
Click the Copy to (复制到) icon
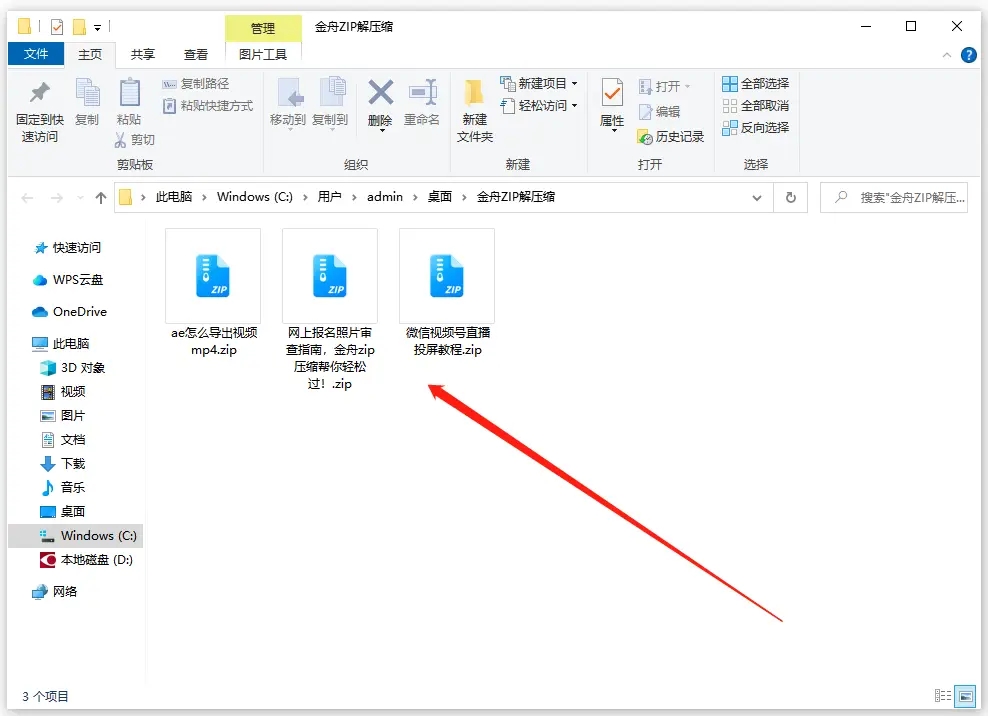tap(332, 93)
